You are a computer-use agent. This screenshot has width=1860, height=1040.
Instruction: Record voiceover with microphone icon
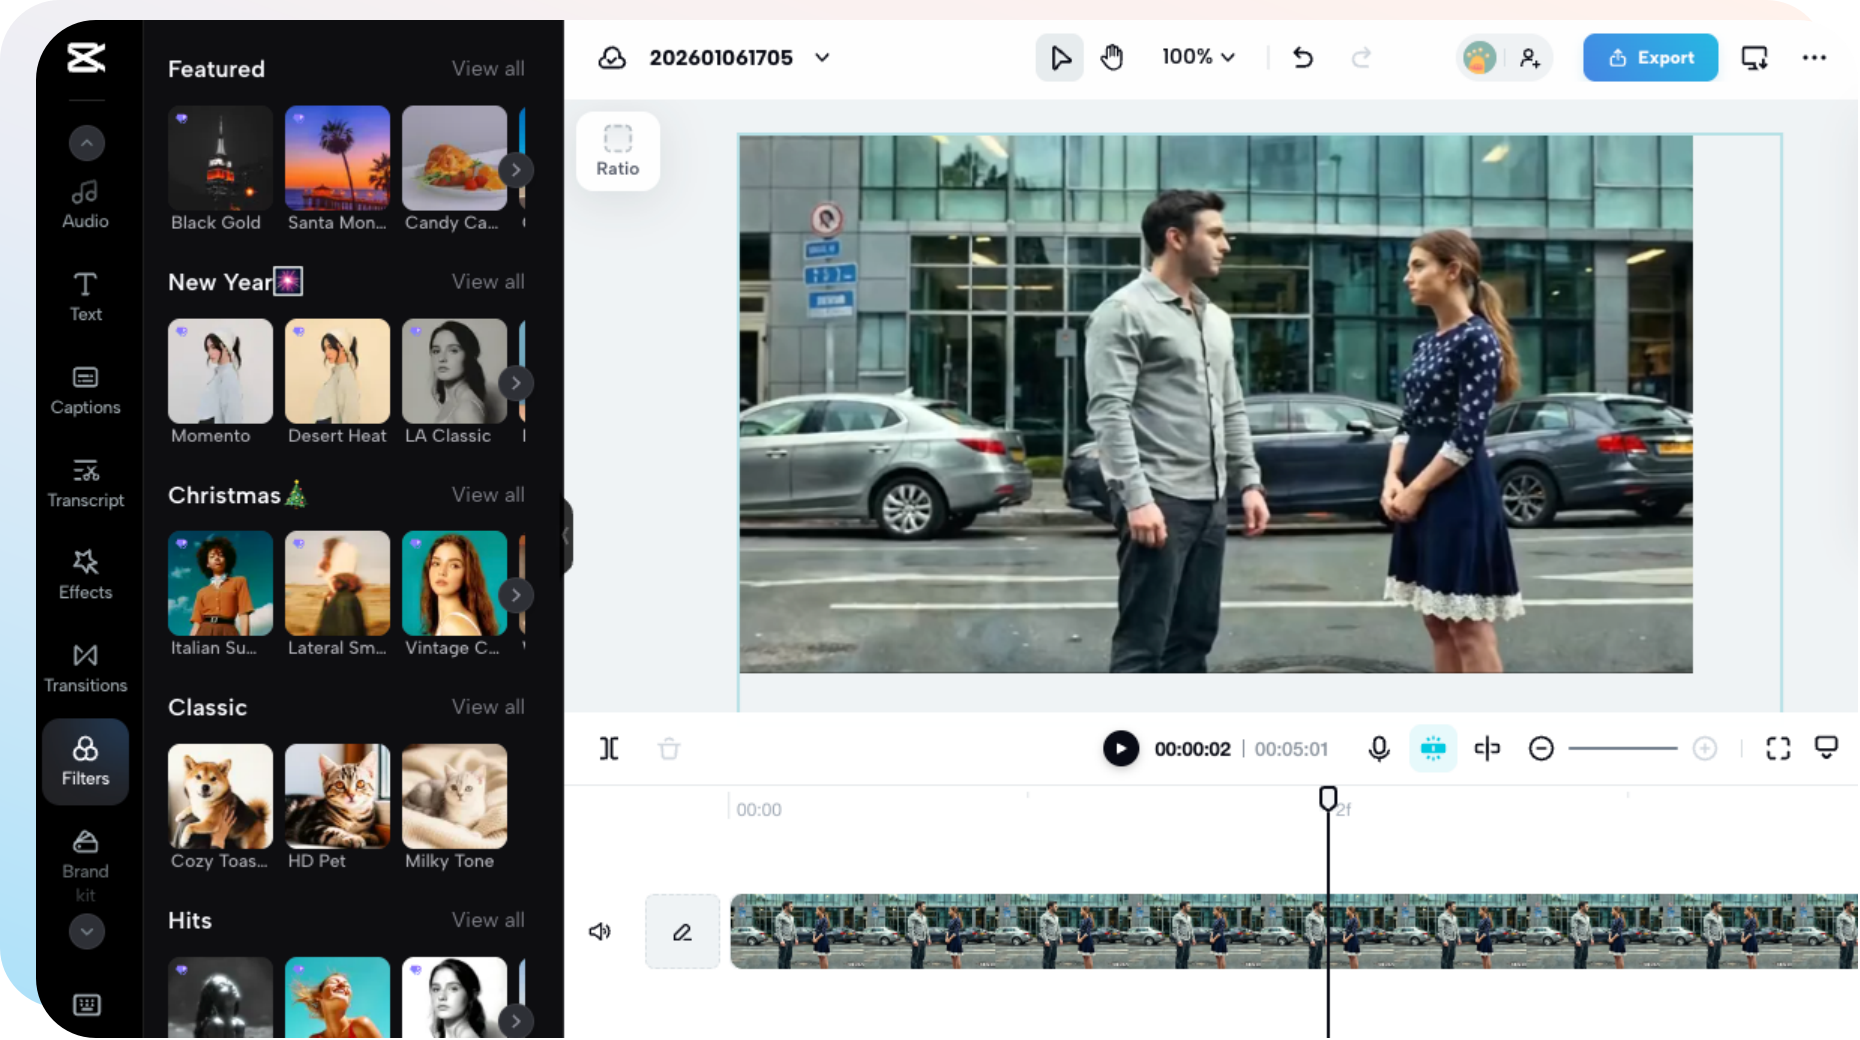click(1379, 748)
